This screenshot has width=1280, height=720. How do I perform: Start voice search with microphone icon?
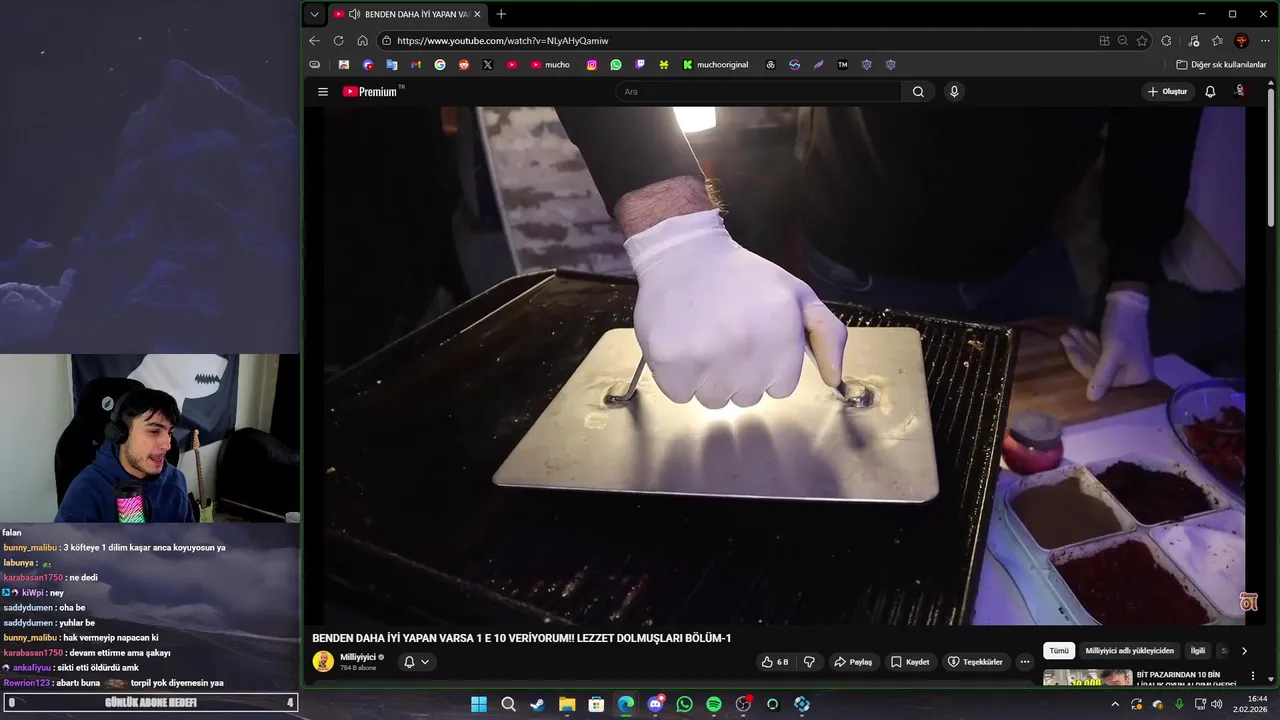pos(954,92)
